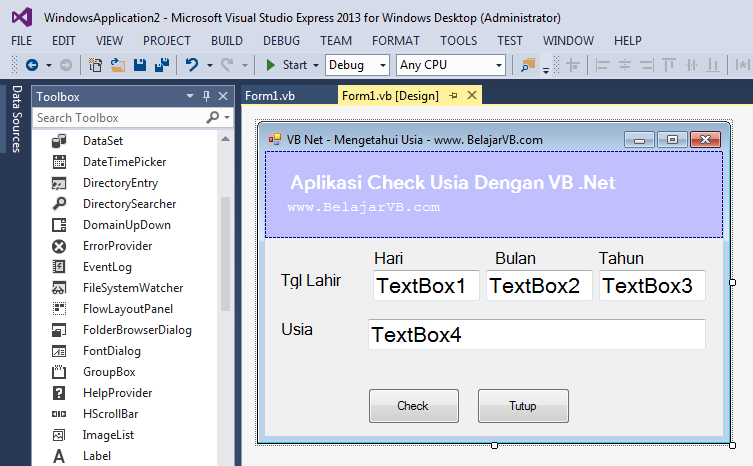Click the Tutup button on the form
This screenshot has height=466, width=753.
(523, 406)
